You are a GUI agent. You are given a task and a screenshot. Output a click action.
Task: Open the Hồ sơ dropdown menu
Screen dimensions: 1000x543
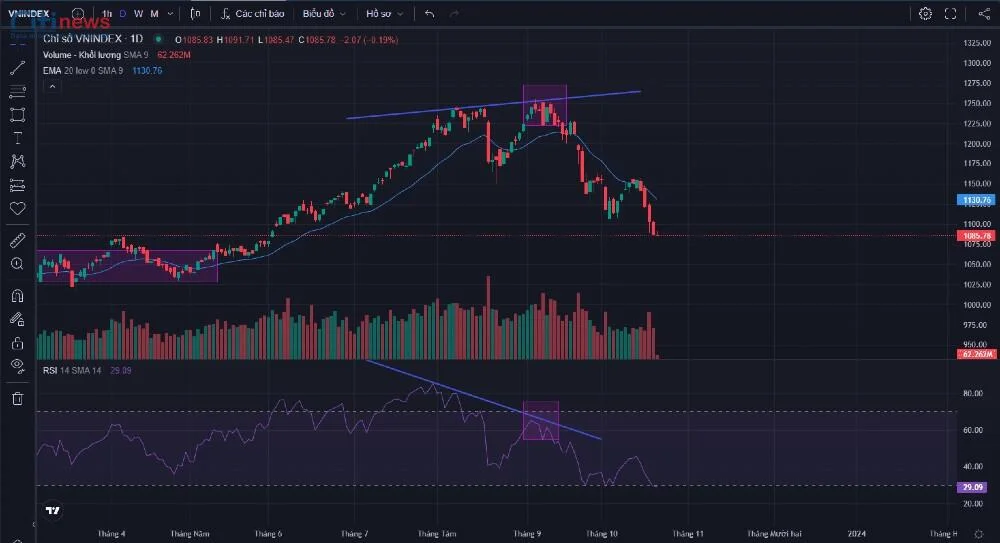pos(384,13)
